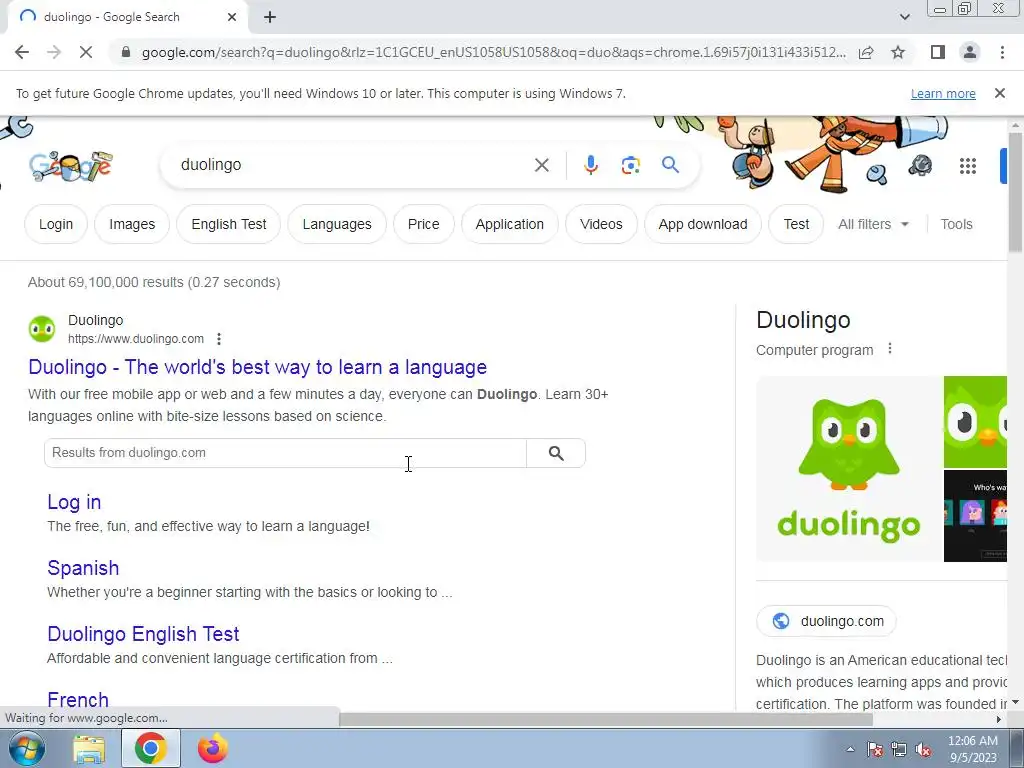
Task: Open the Log in sitelink
Action: pos(74,502)
